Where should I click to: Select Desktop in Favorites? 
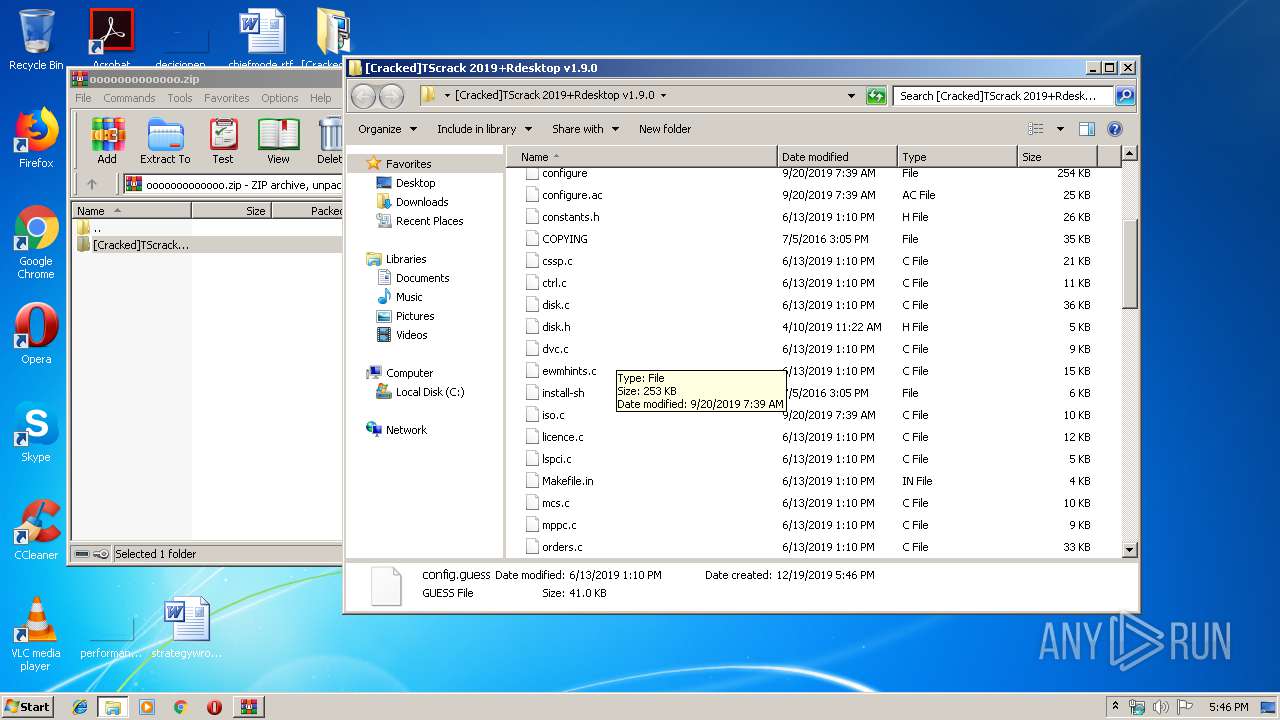point(415,183)
